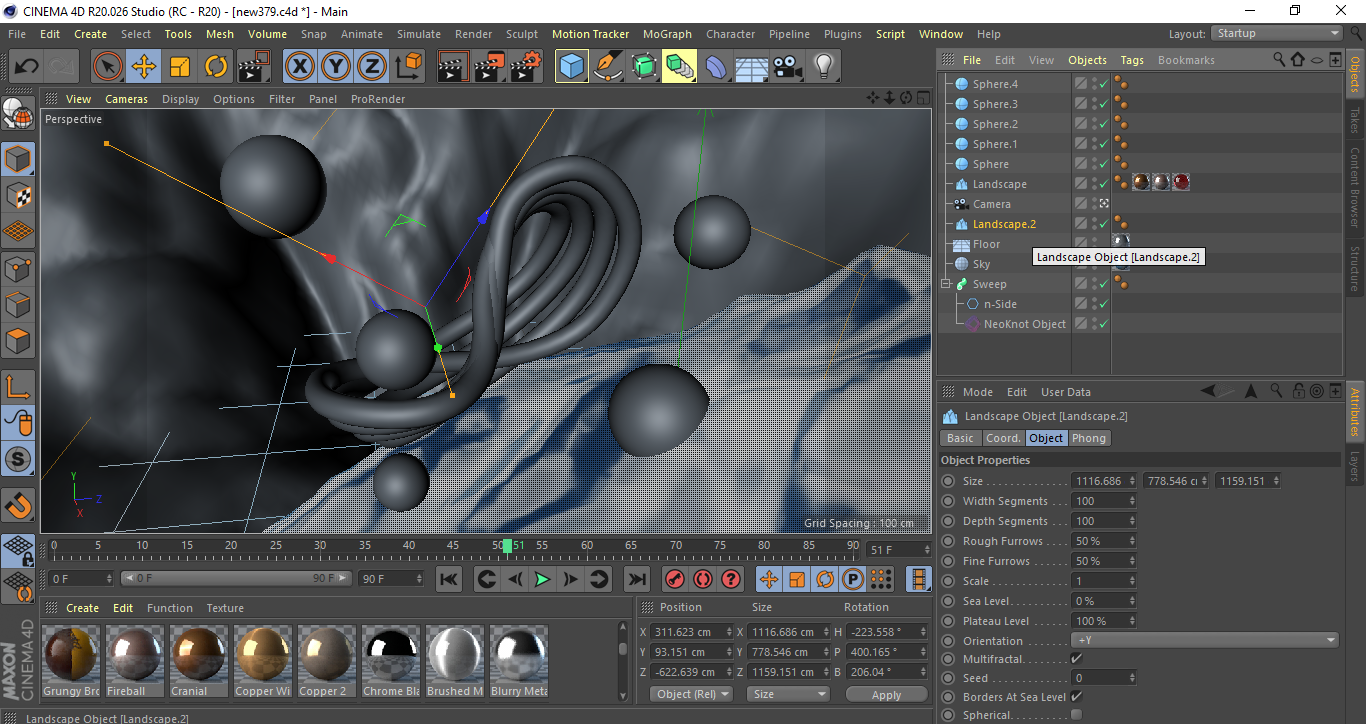Click Record Active Objects keyframe button
The height and width of the screenshot is (724, 1366).
coord(675,579)
